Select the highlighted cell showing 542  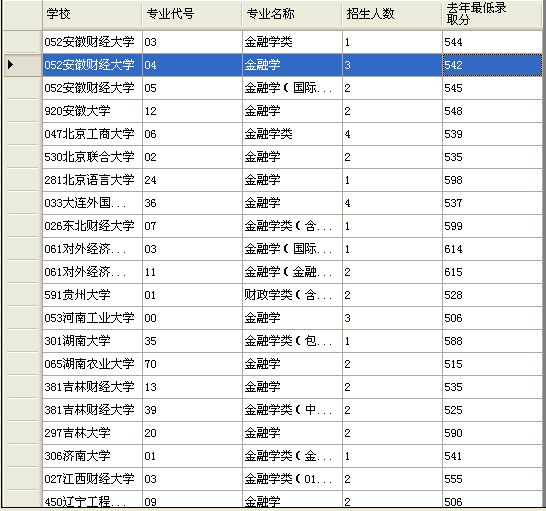492,65
